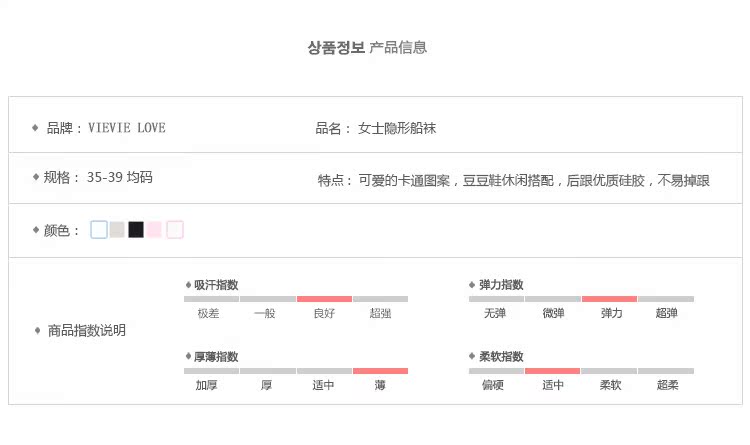This screenshot has width=750, height=445.
Task: Click the 超柔 softness segment
Action: pos(666,370)
